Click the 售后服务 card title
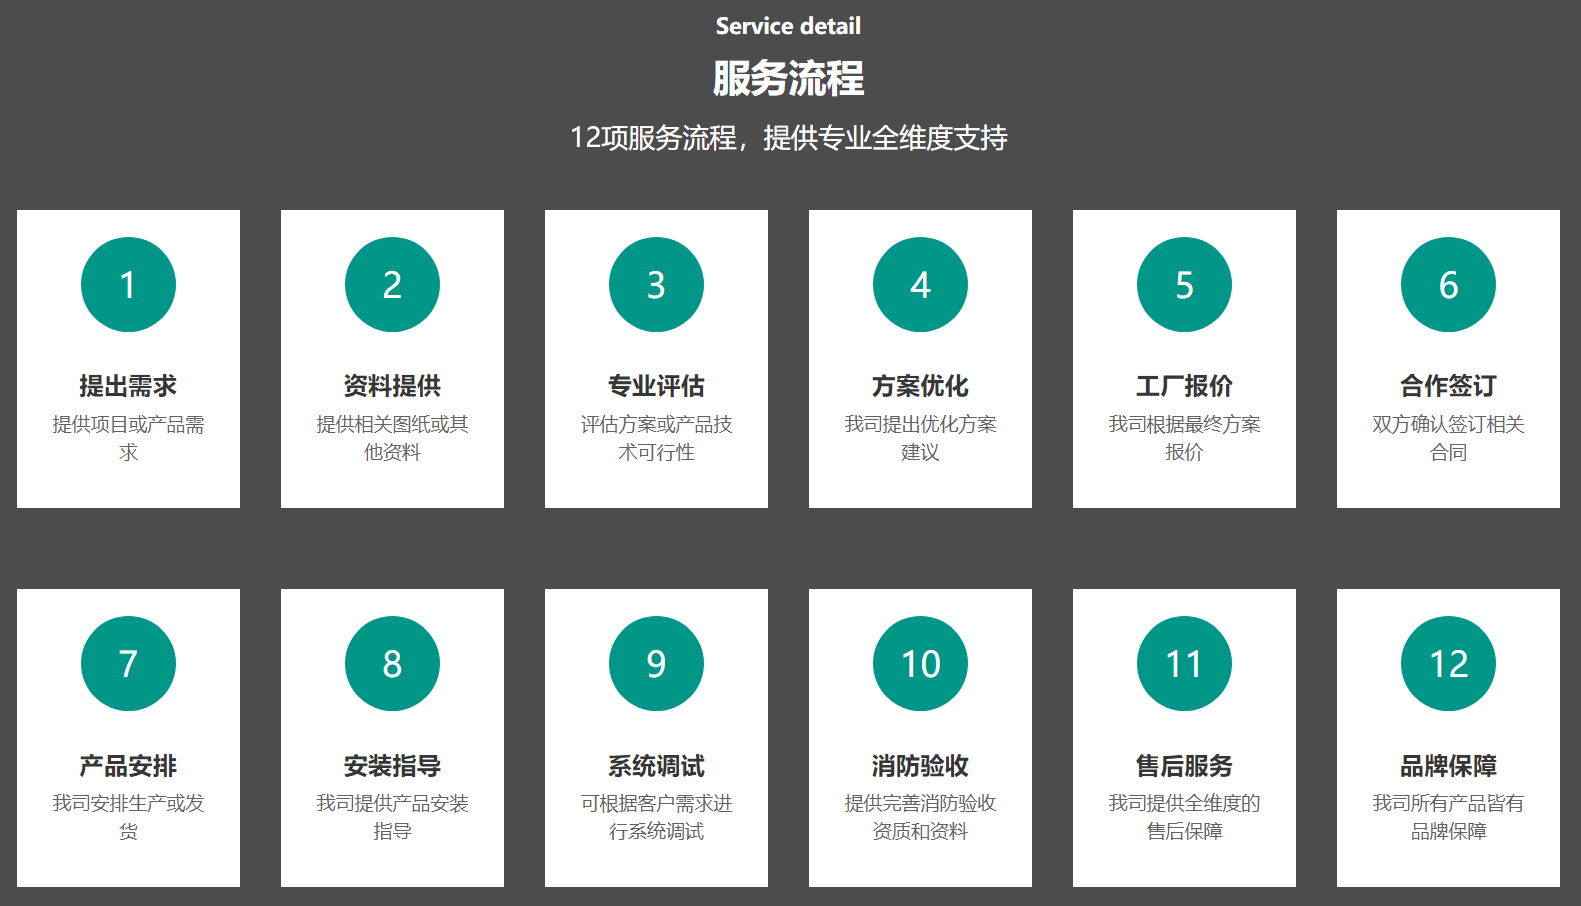 tap(1184, 766)
